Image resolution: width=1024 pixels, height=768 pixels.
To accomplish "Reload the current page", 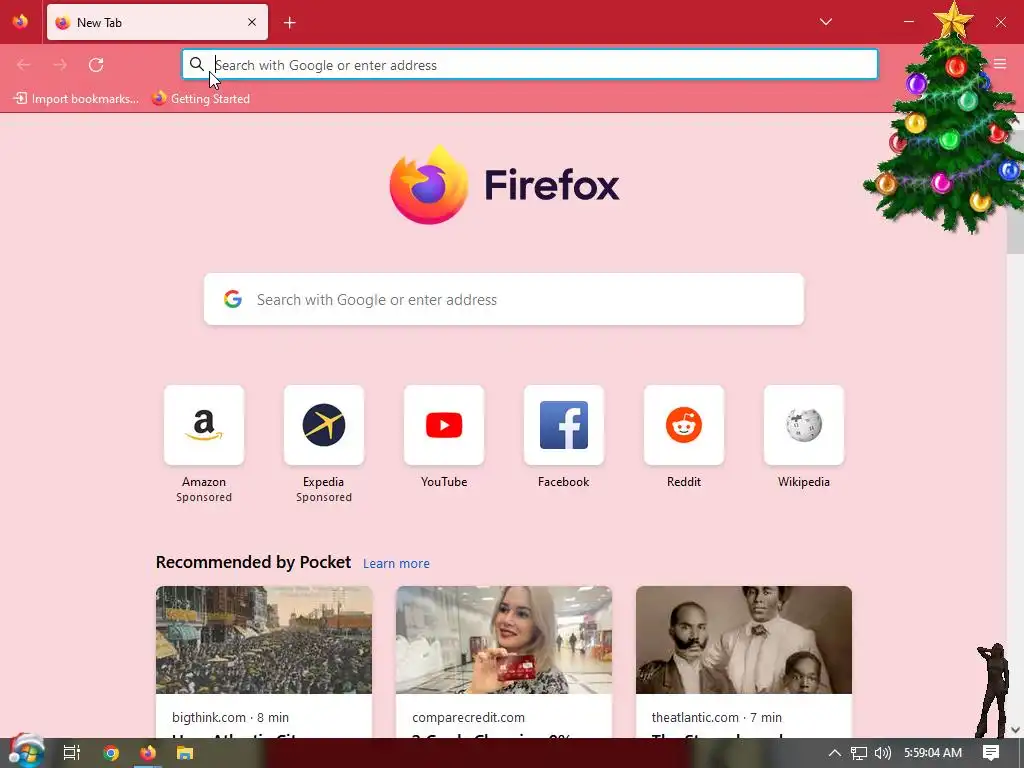I will click(96, 65).
